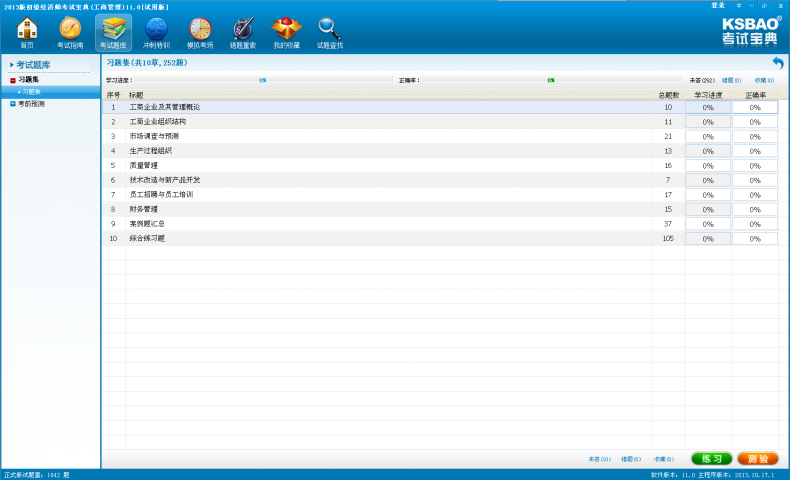Click the blue back arrow icon
The width and height of the screenshot is (790, 480).
(x=777, y=63)
